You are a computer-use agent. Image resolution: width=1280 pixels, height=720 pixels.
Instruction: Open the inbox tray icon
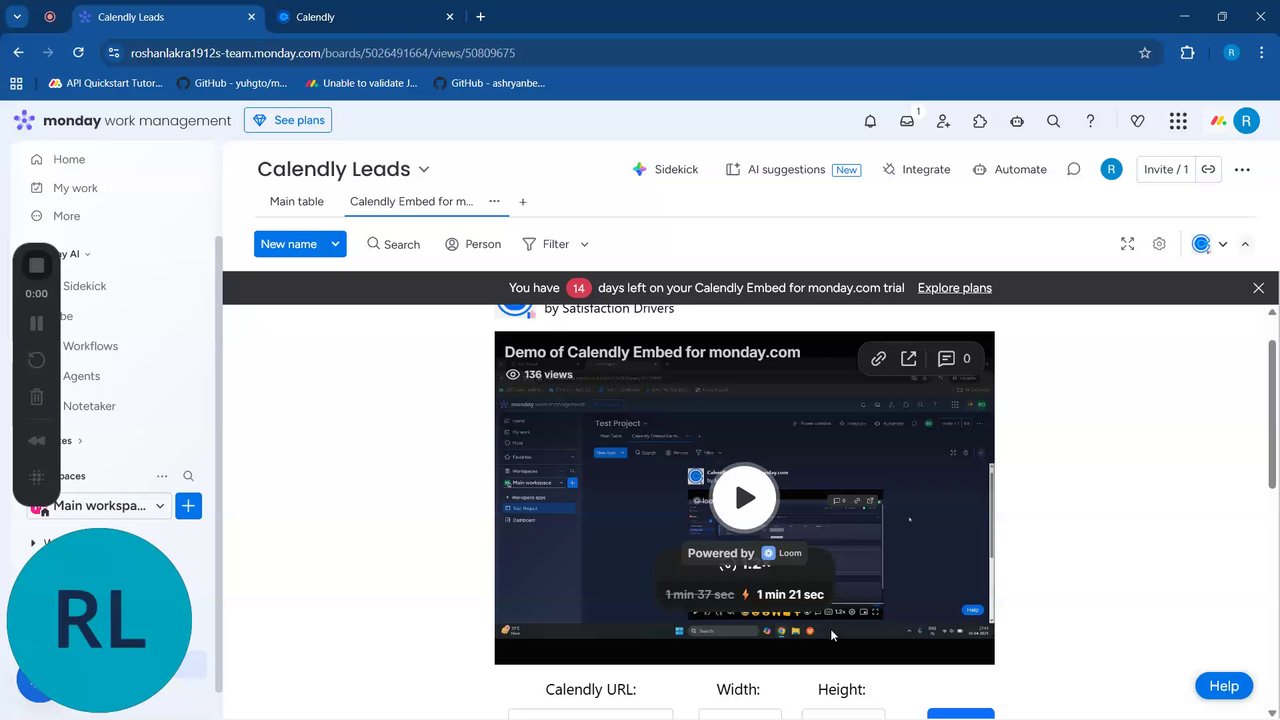pos(907,121)
